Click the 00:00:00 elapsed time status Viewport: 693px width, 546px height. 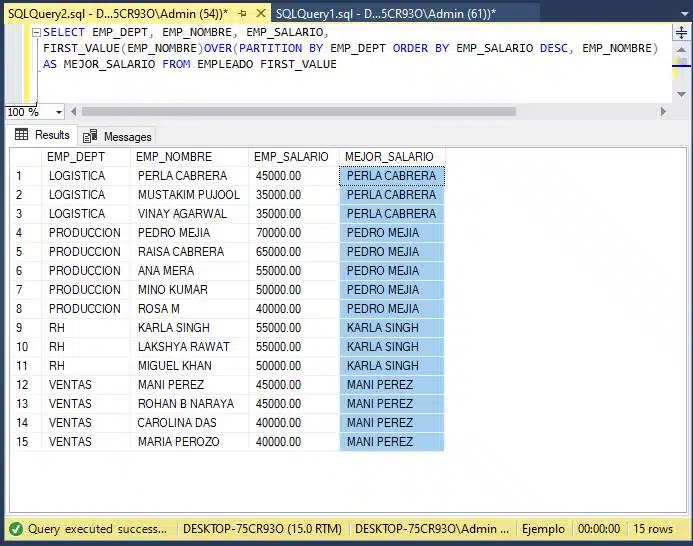599,529
